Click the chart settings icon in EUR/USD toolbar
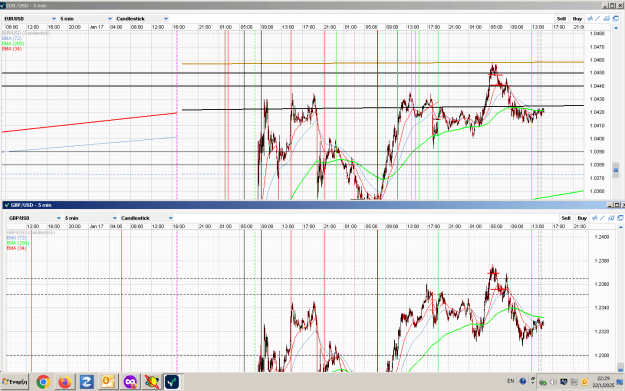 pyautogui.click(x=606, y=18)
